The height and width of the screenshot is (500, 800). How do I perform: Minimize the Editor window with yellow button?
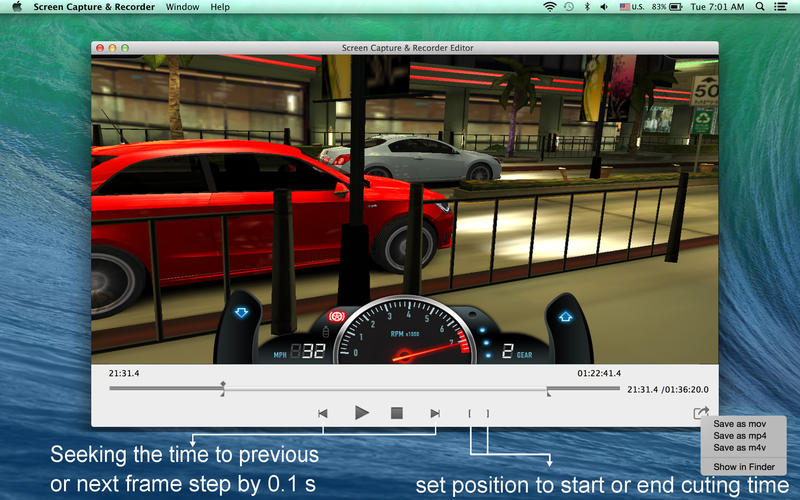click(112, 48)
